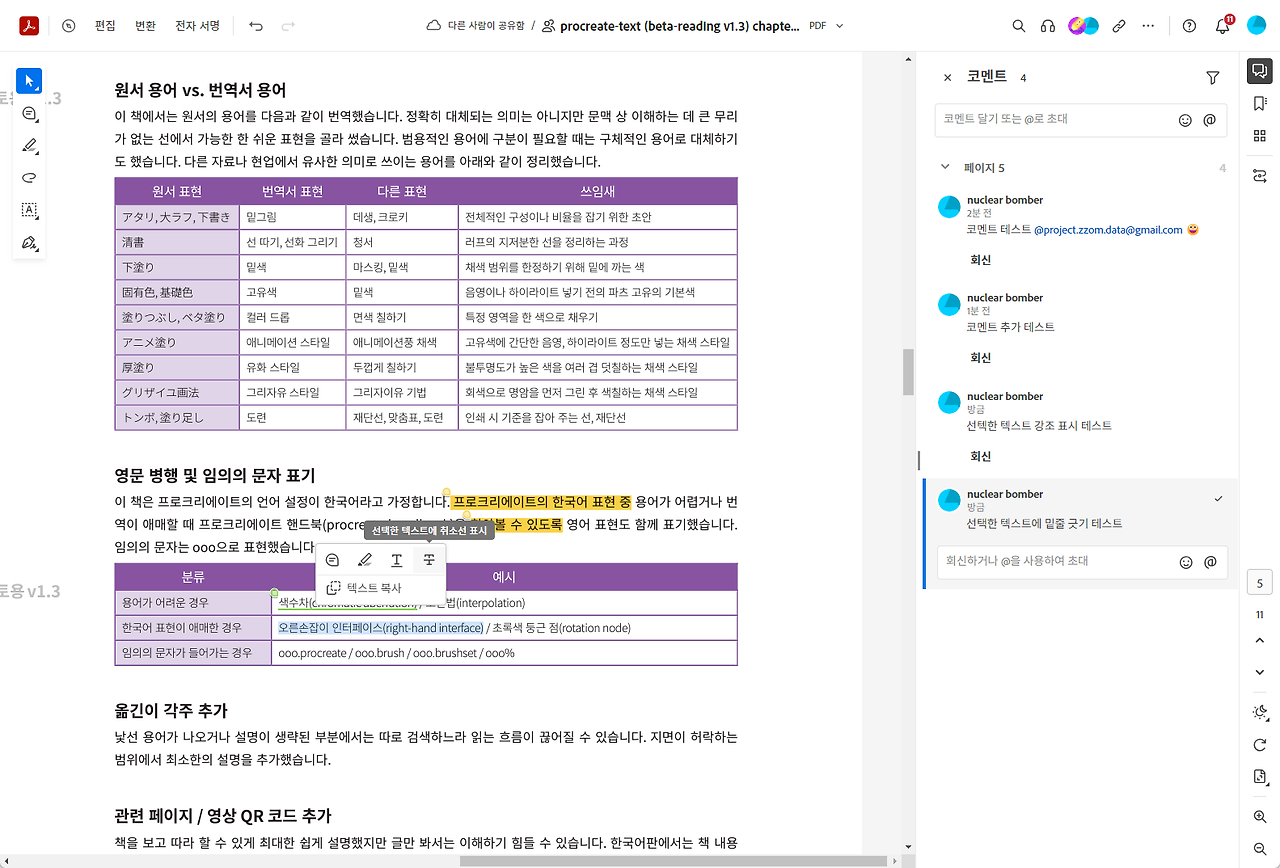Click the heading 영문 병행 및 임의의 문자 표기
Viewport: 1280px width, 868px height.
click(215, 475)
